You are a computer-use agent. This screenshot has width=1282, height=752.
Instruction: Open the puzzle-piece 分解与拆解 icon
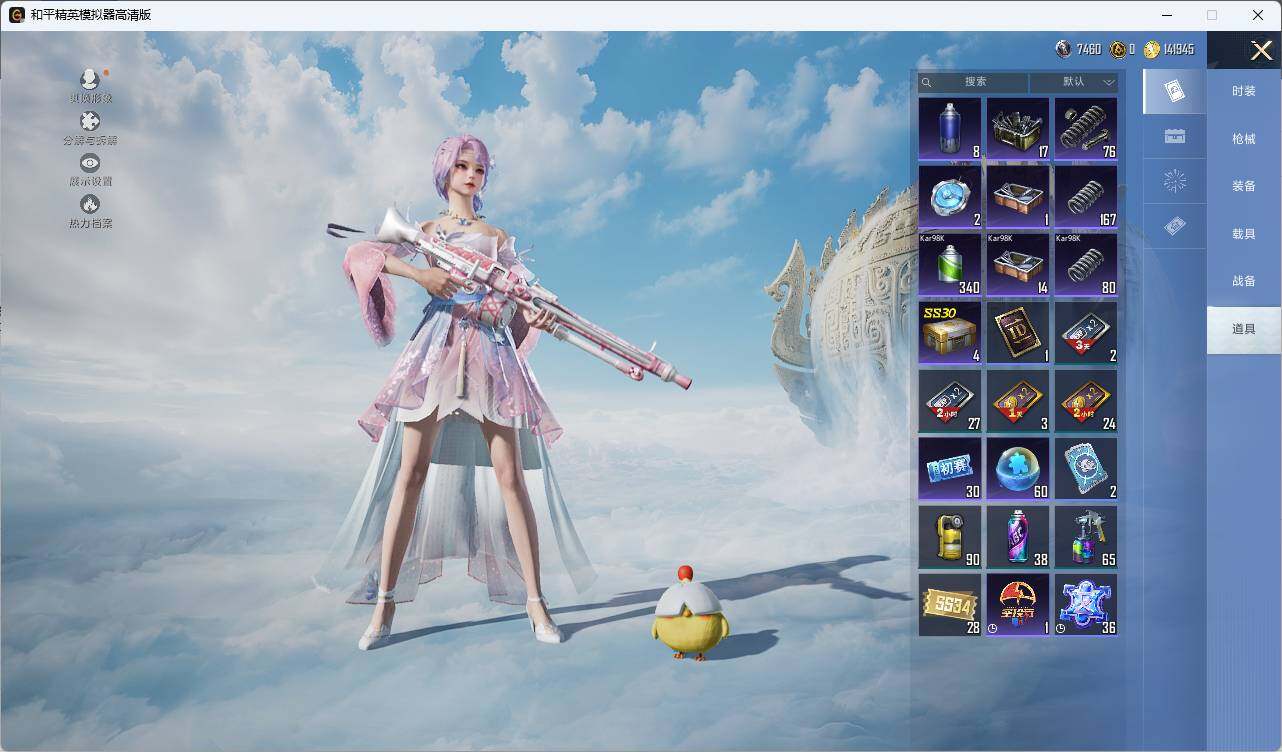(x=90, y=121)
